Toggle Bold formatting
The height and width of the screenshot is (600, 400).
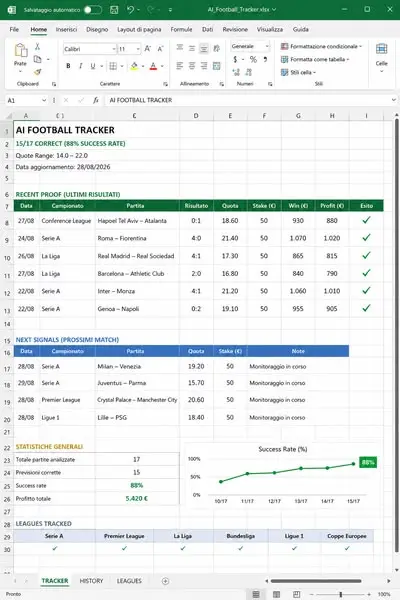[x=68, y=66]
